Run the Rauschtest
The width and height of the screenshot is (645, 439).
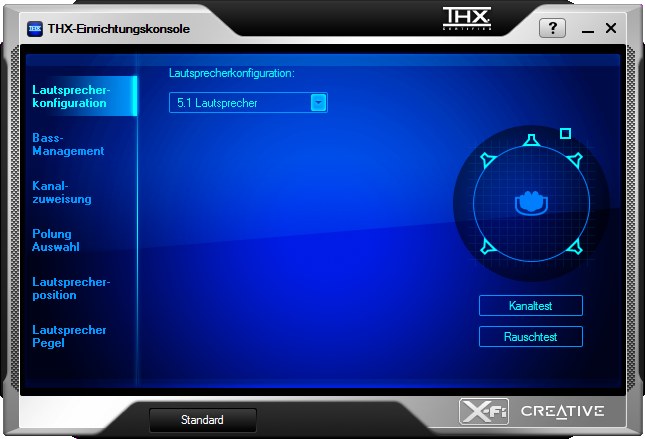[x=531, y=337]
